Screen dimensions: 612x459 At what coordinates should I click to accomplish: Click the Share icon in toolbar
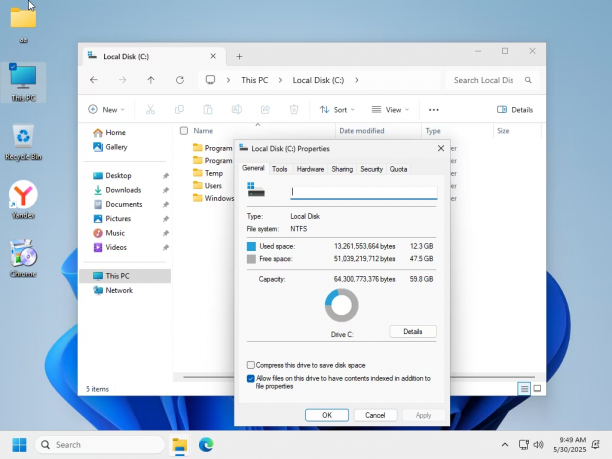point(265,110)
